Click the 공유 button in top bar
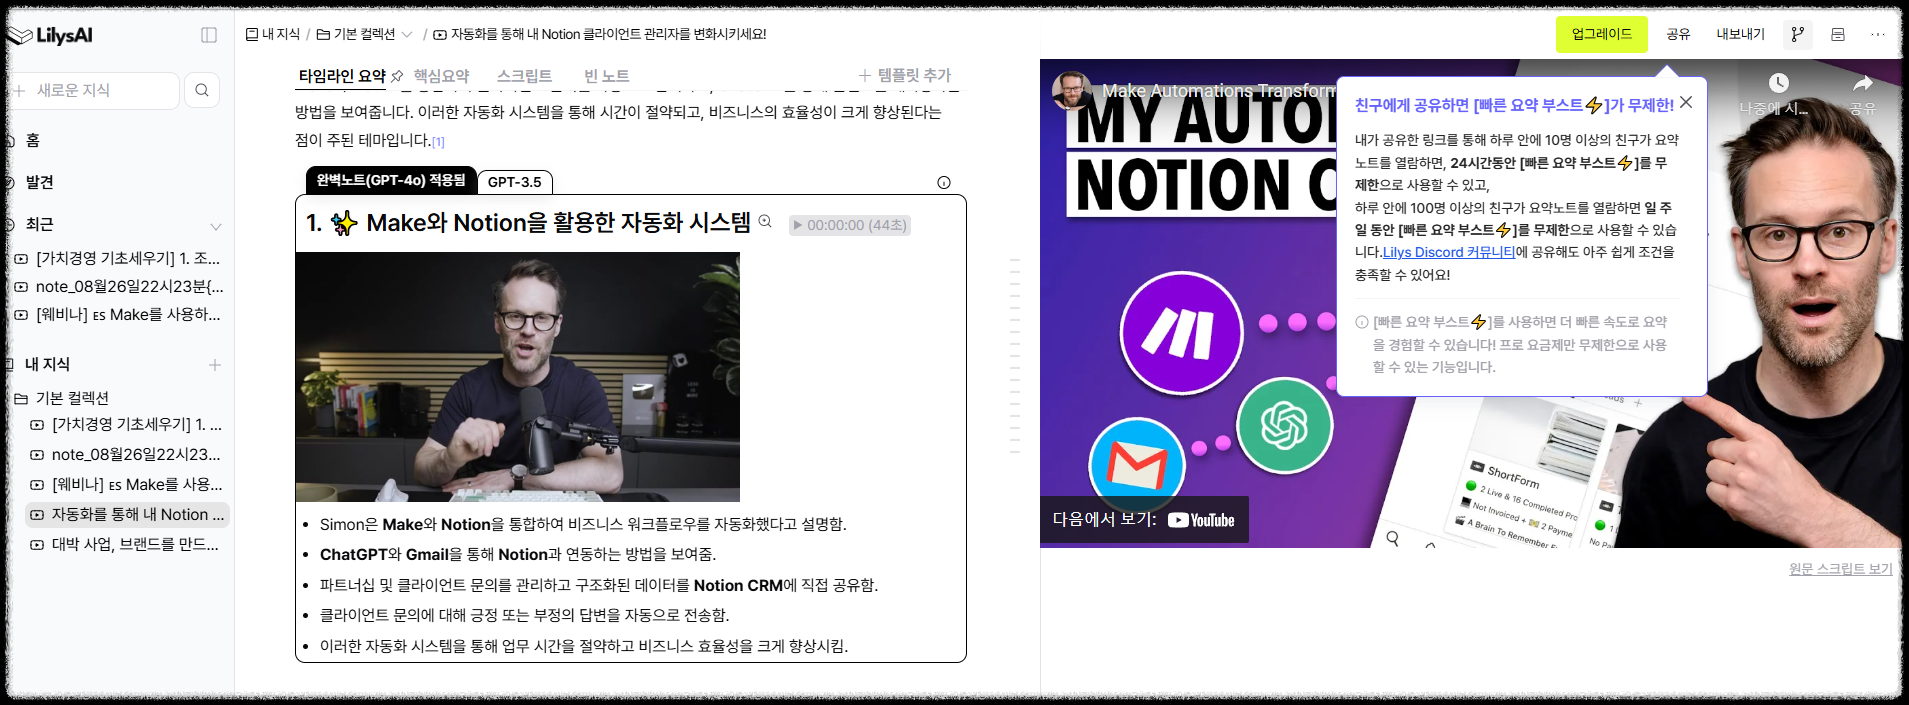 pos(1678,34)
